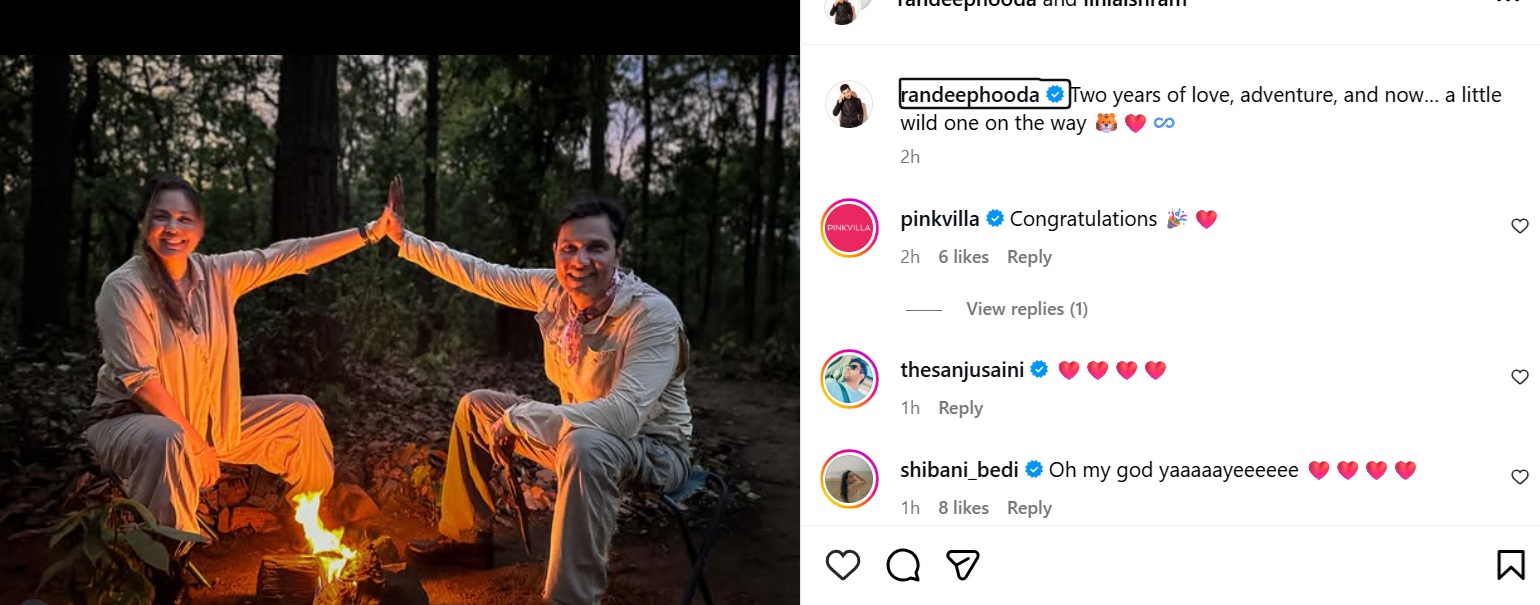Open the shibani_bedi username link

[959, 470]
